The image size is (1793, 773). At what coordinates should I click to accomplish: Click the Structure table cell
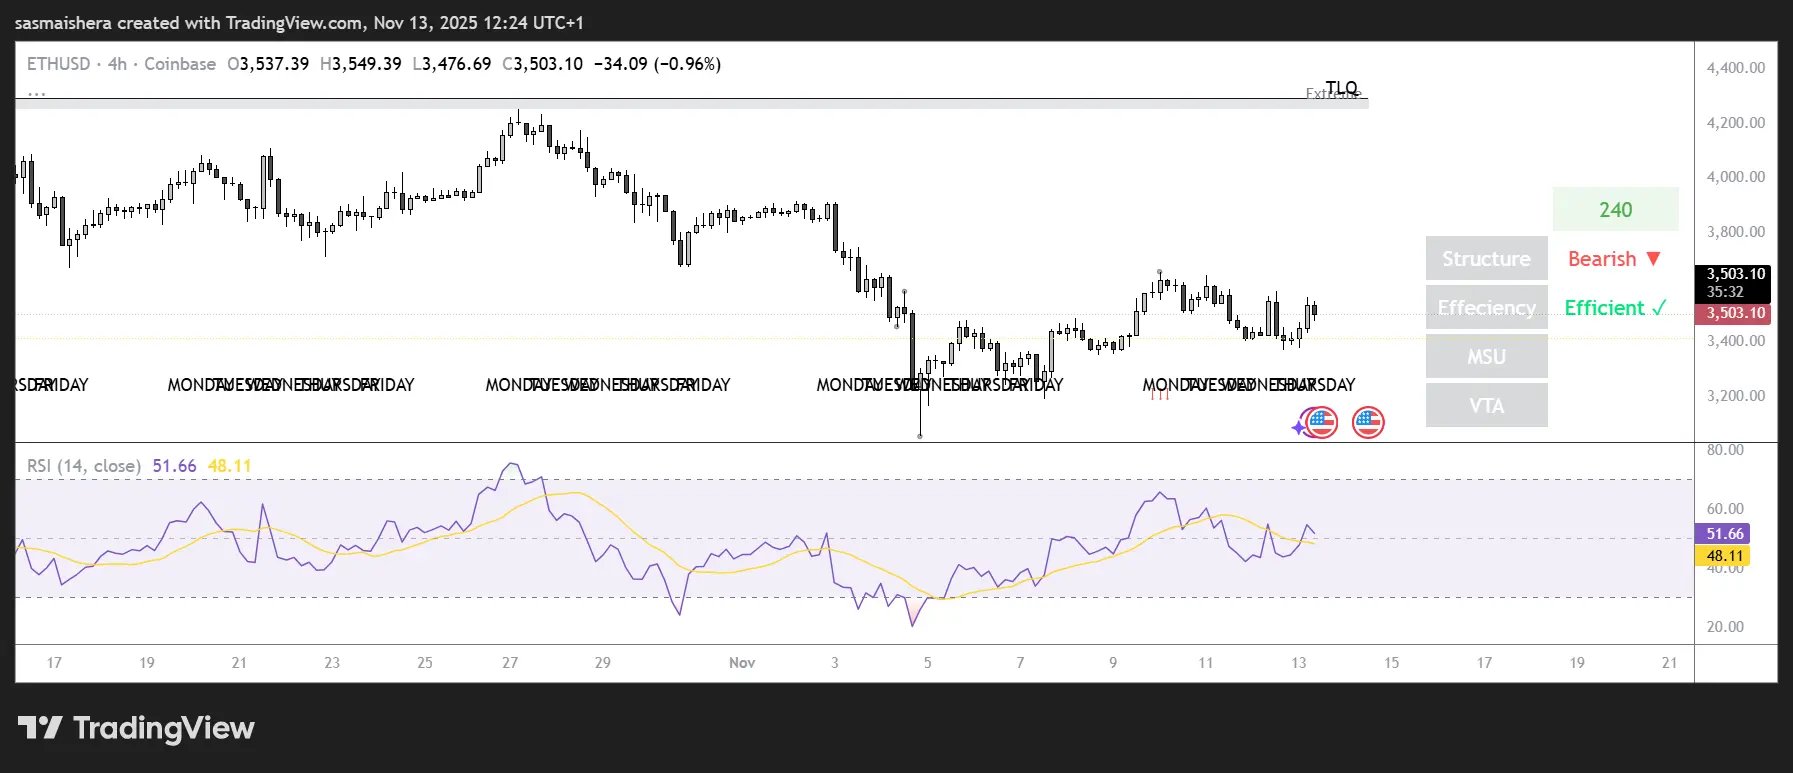pos(1486,259)
